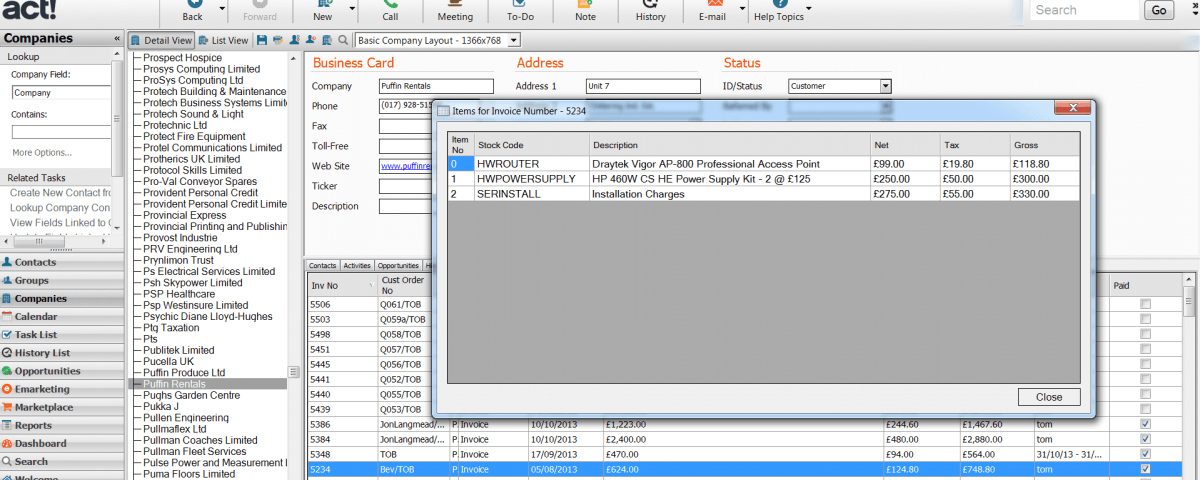Open Dashboard in the navigation bar
The image size is (1200, 480).
tap(62, 443)
